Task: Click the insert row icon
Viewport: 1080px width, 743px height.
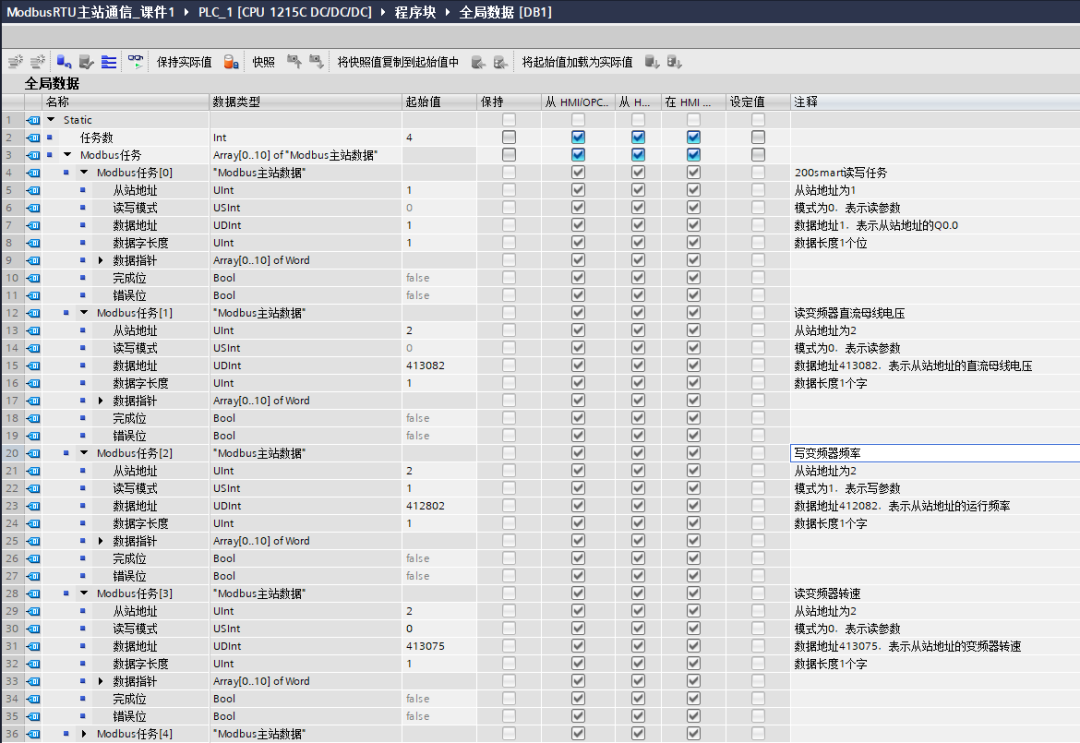Action: coord(14,61)
